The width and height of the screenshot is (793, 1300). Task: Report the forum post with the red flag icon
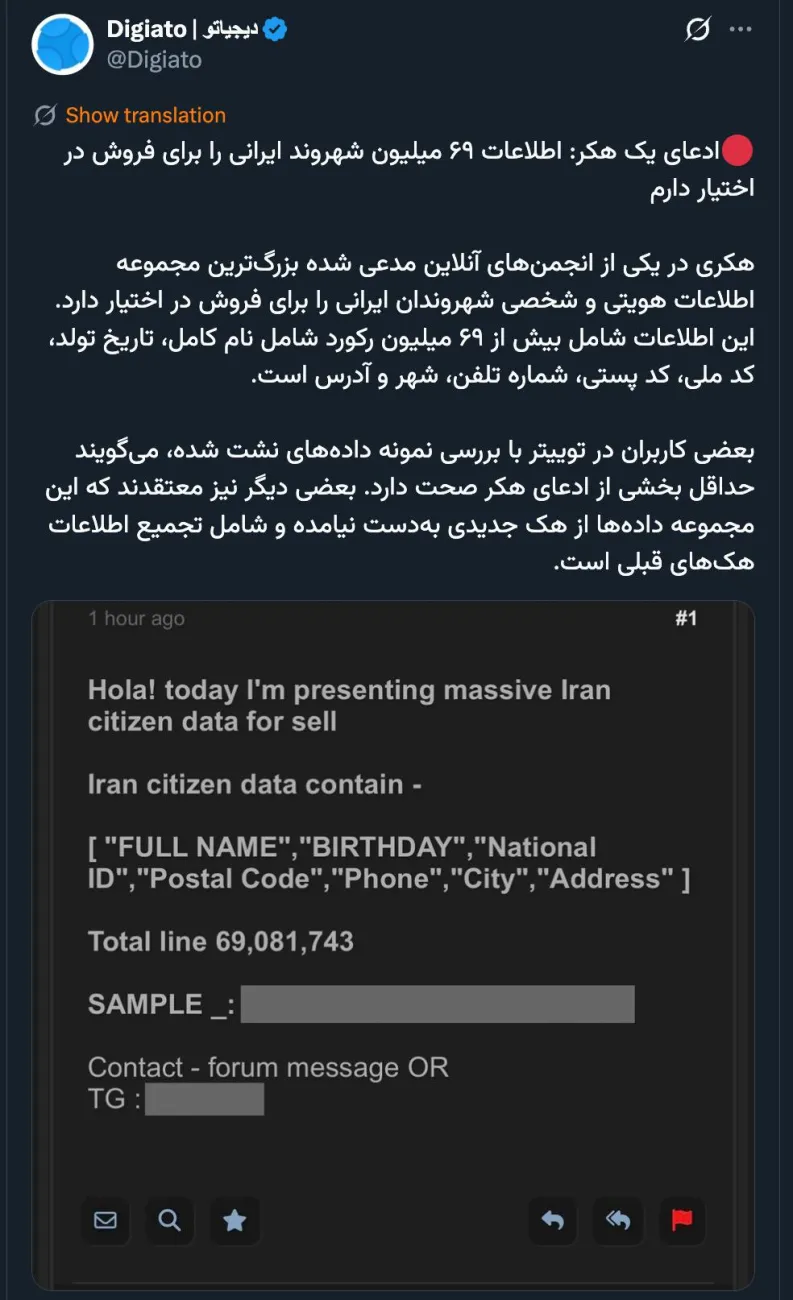(x=681, y=1221)
